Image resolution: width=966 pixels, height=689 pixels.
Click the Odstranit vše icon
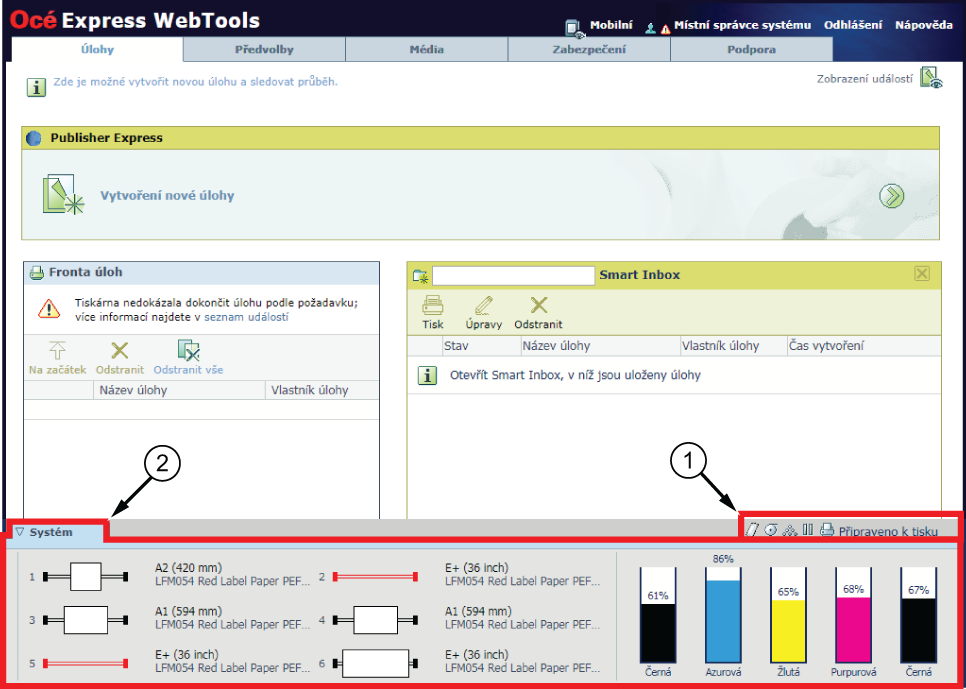click(189, 350)
